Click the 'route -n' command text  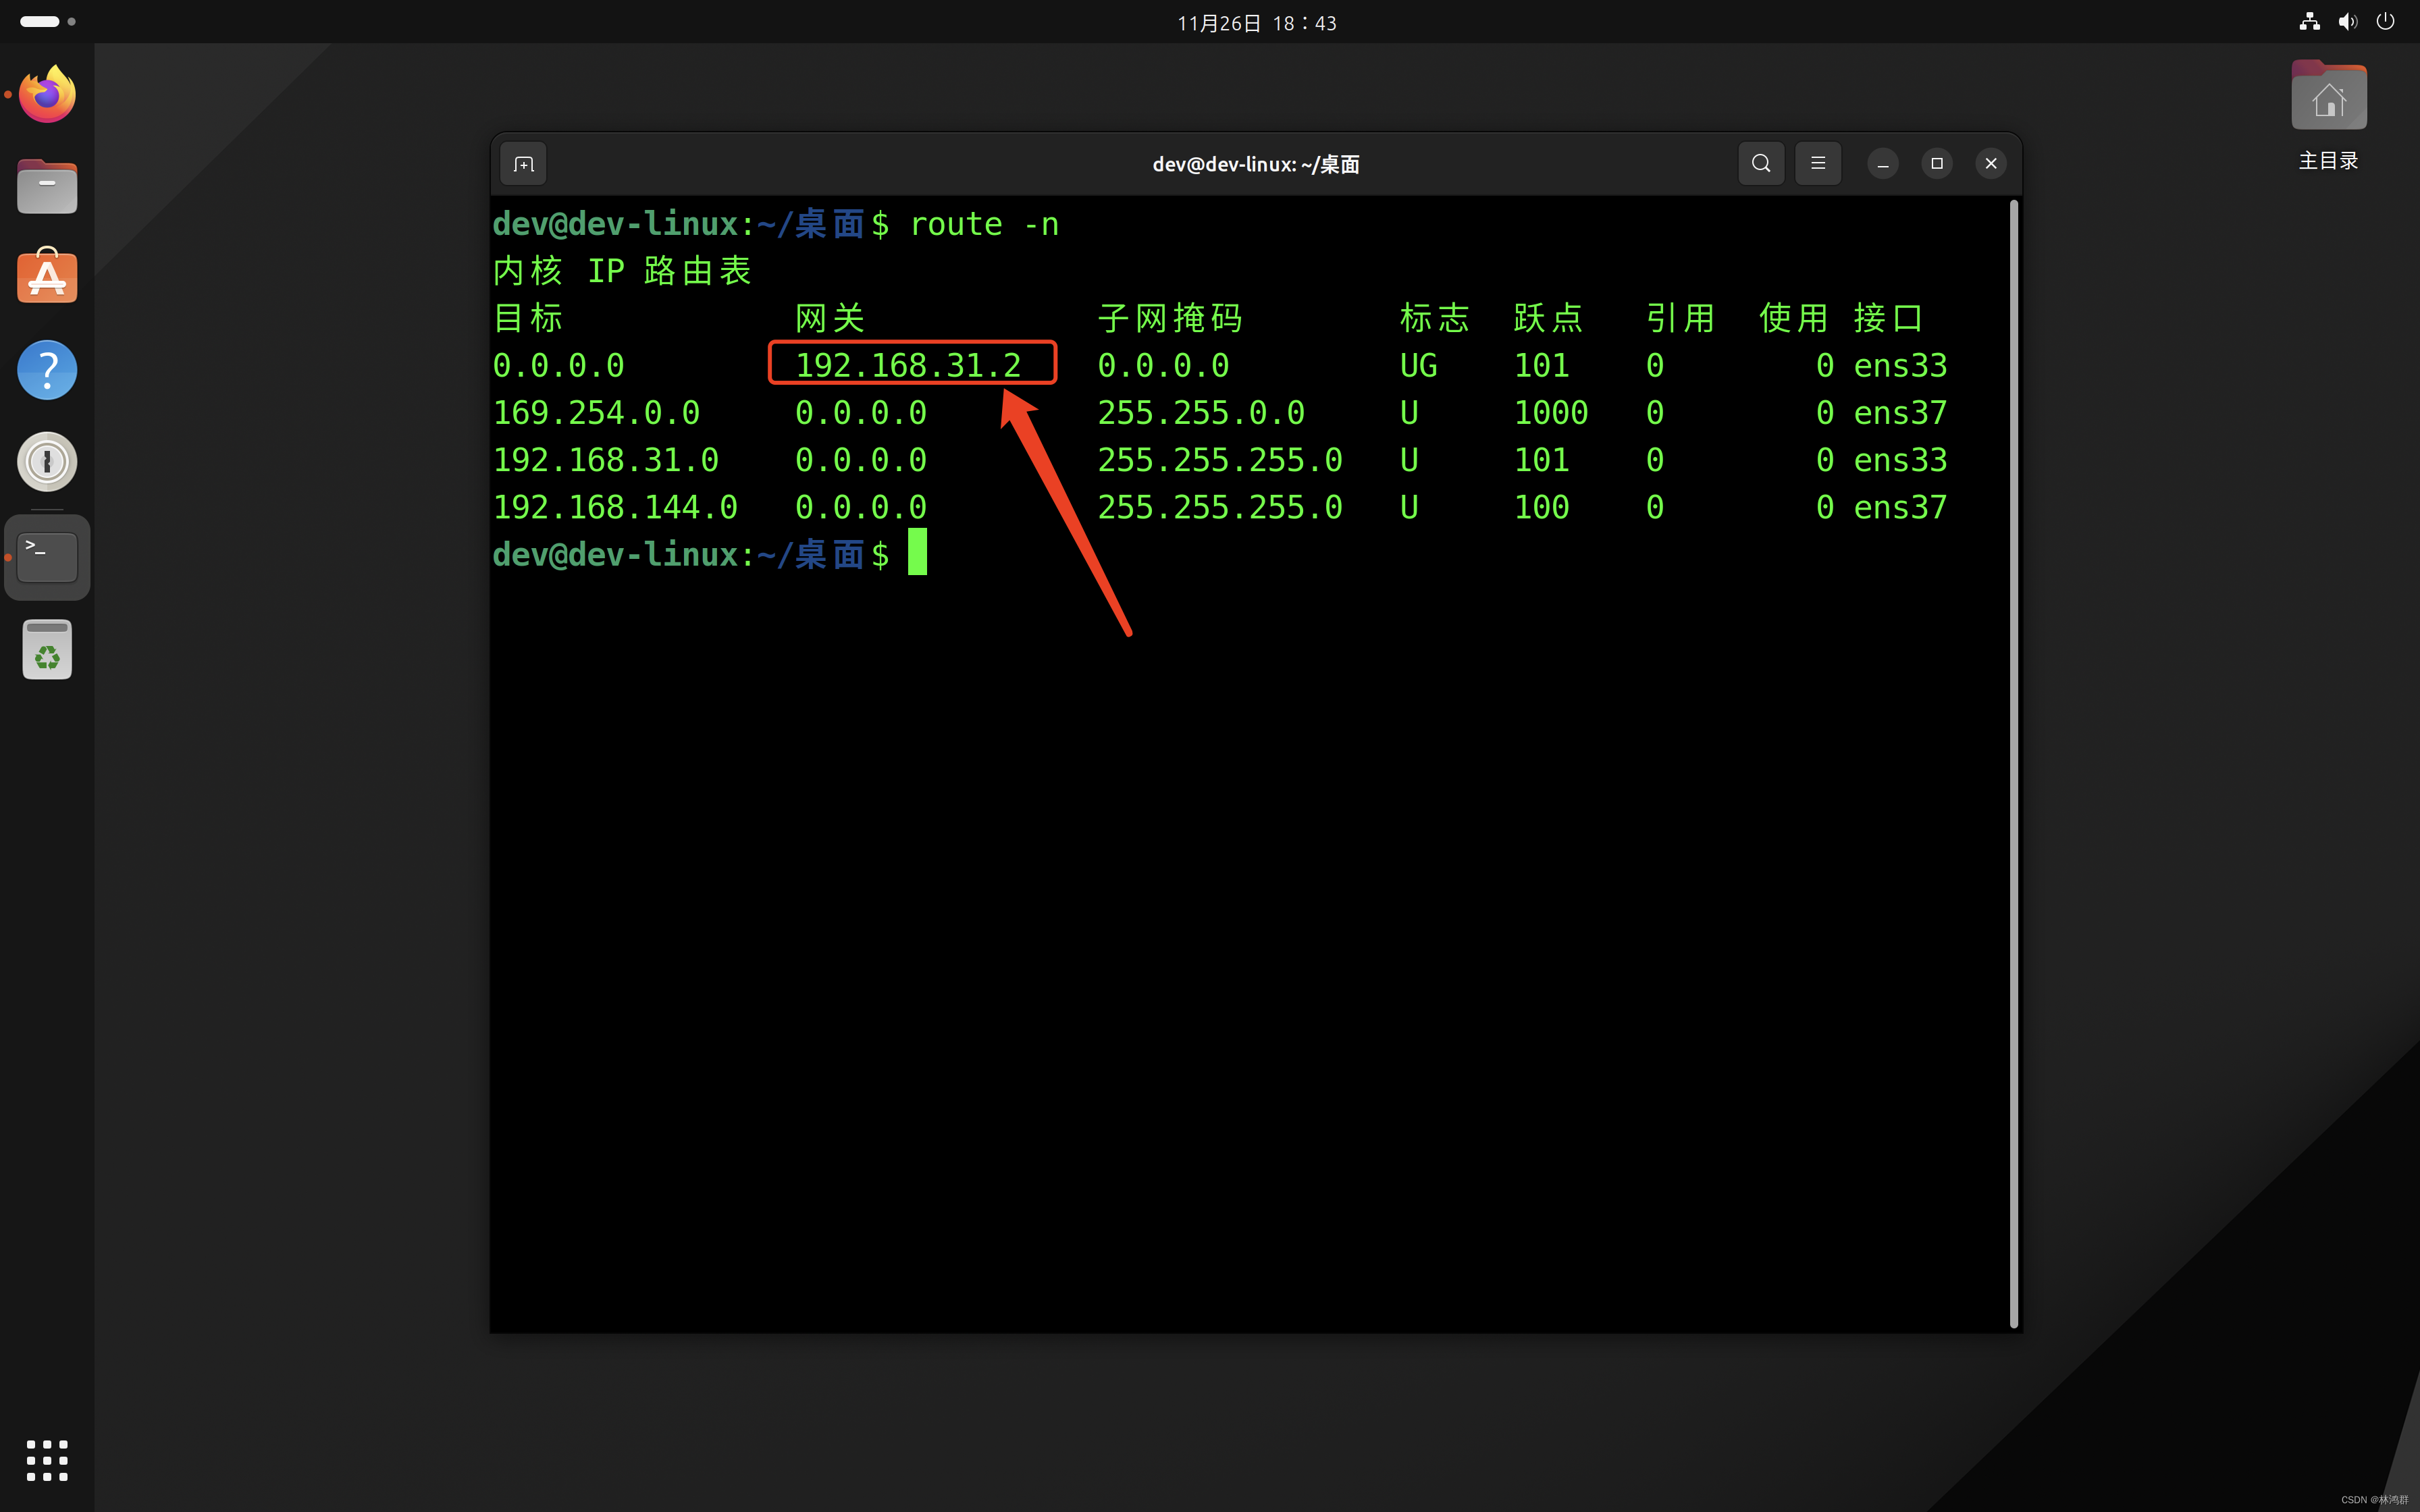[984, 224]
